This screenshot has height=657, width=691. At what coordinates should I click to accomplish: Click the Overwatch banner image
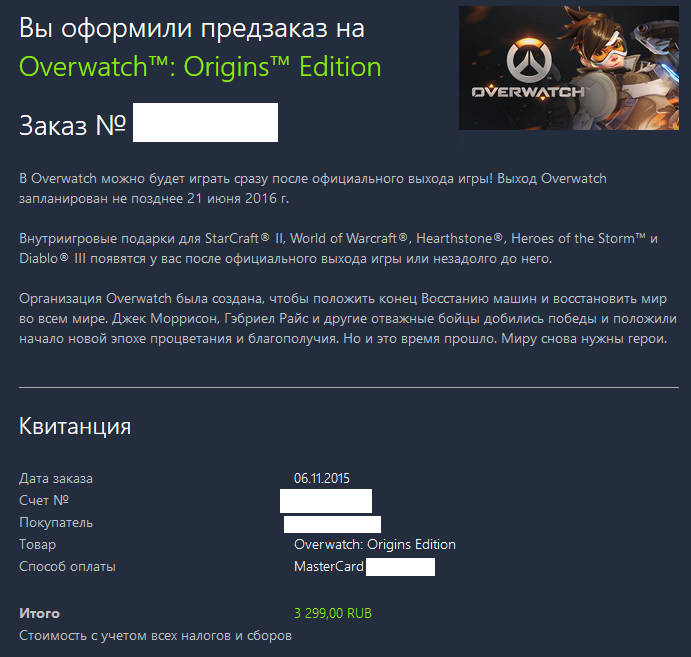click(x=568, y=67)
